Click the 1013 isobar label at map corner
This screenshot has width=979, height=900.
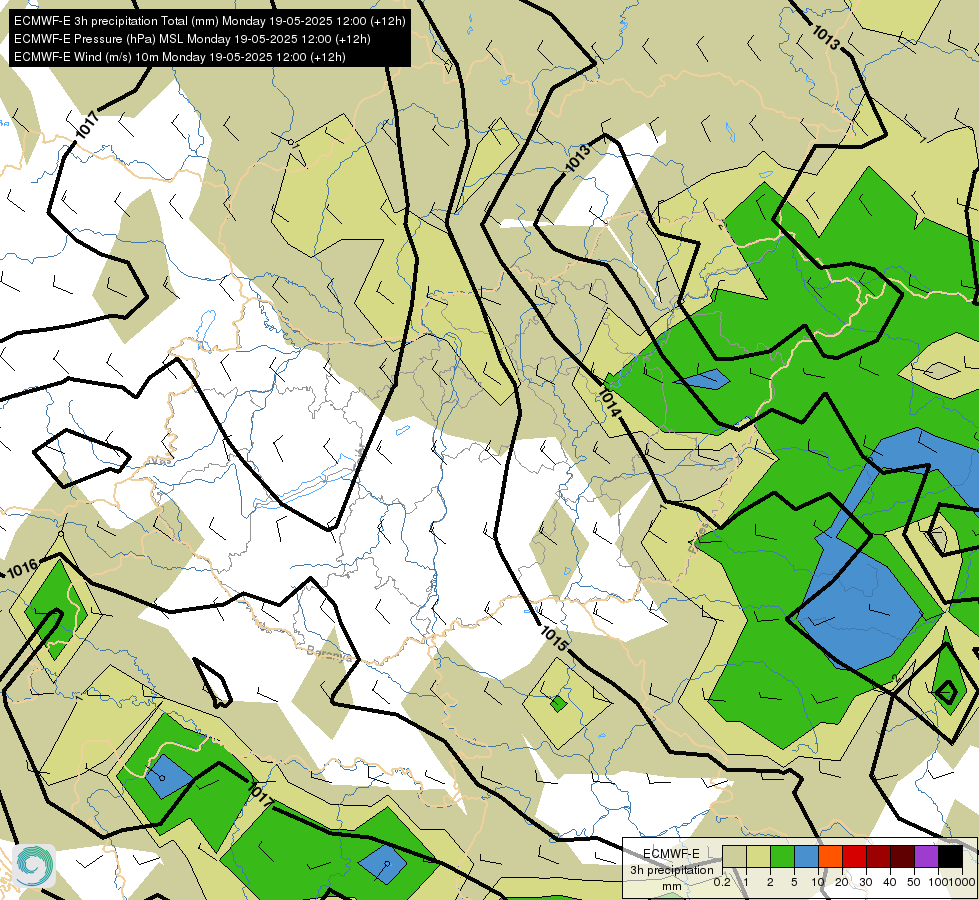(826, 37)
